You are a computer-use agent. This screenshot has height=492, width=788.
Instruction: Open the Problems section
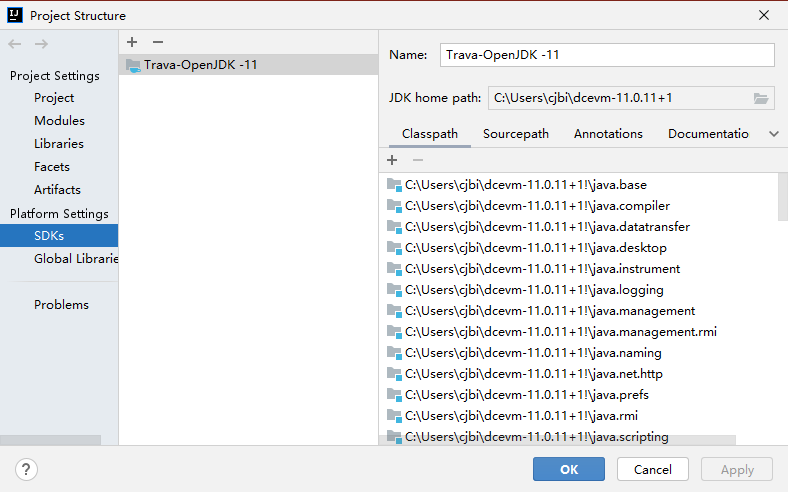coord(61,305)
